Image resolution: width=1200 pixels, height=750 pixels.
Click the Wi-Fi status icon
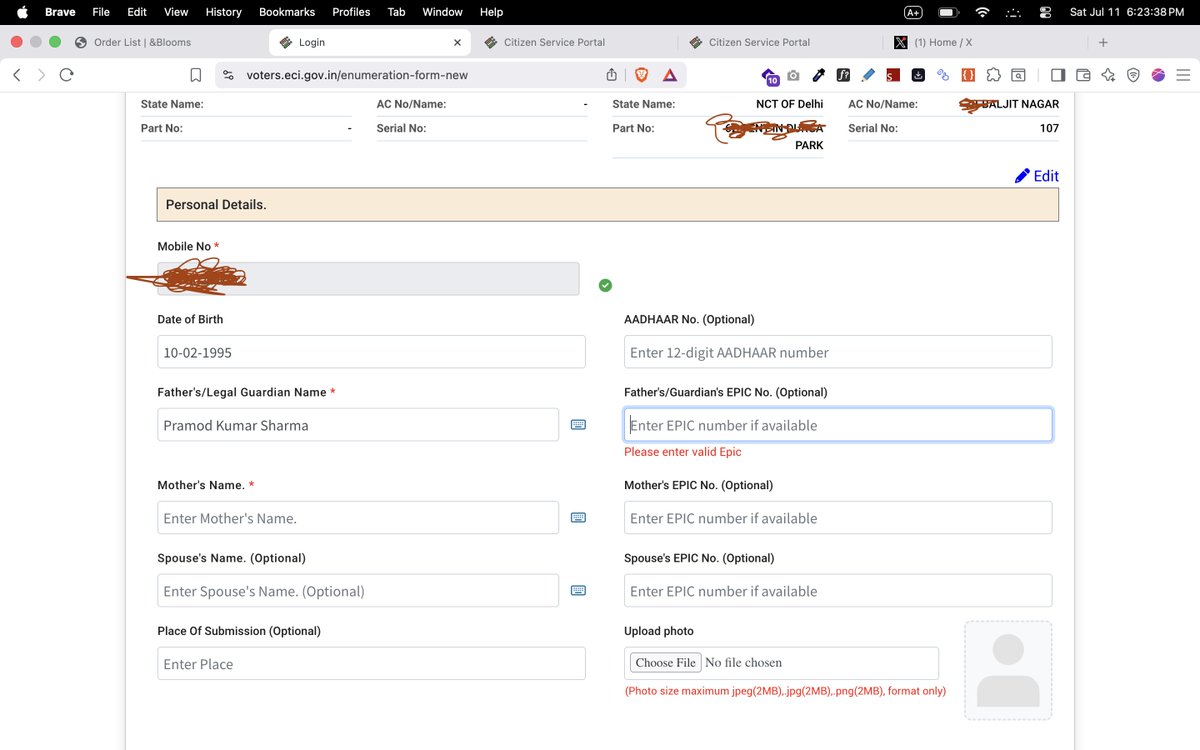pyautogui.click(x=982, y=12)
